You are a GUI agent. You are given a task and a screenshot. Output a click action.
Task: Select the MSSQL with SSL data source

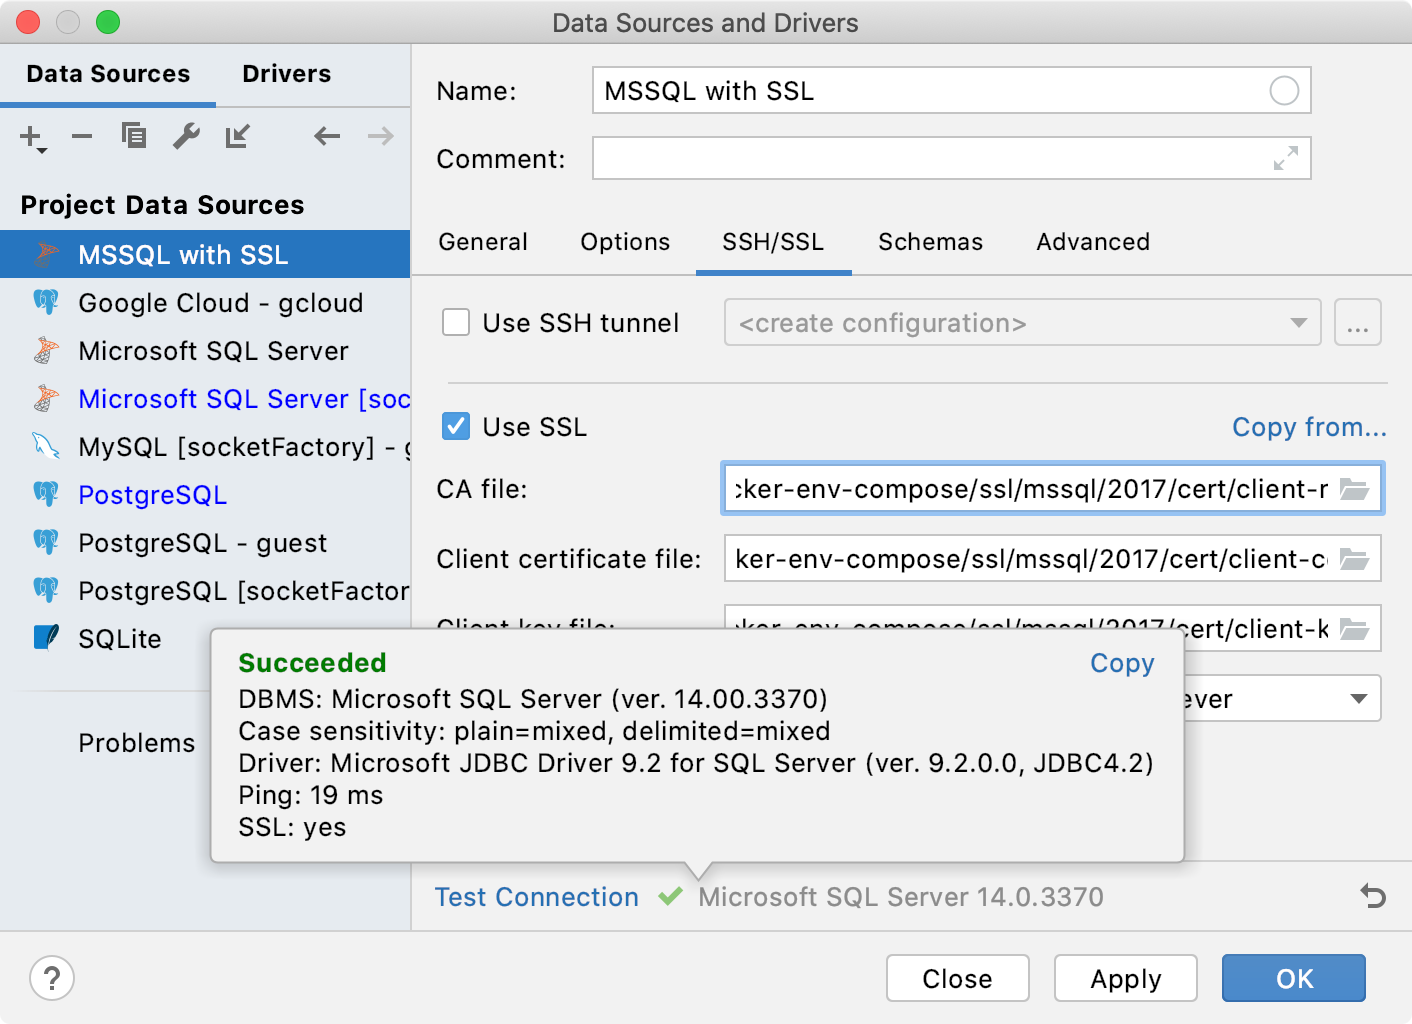[x=183, y=254]
